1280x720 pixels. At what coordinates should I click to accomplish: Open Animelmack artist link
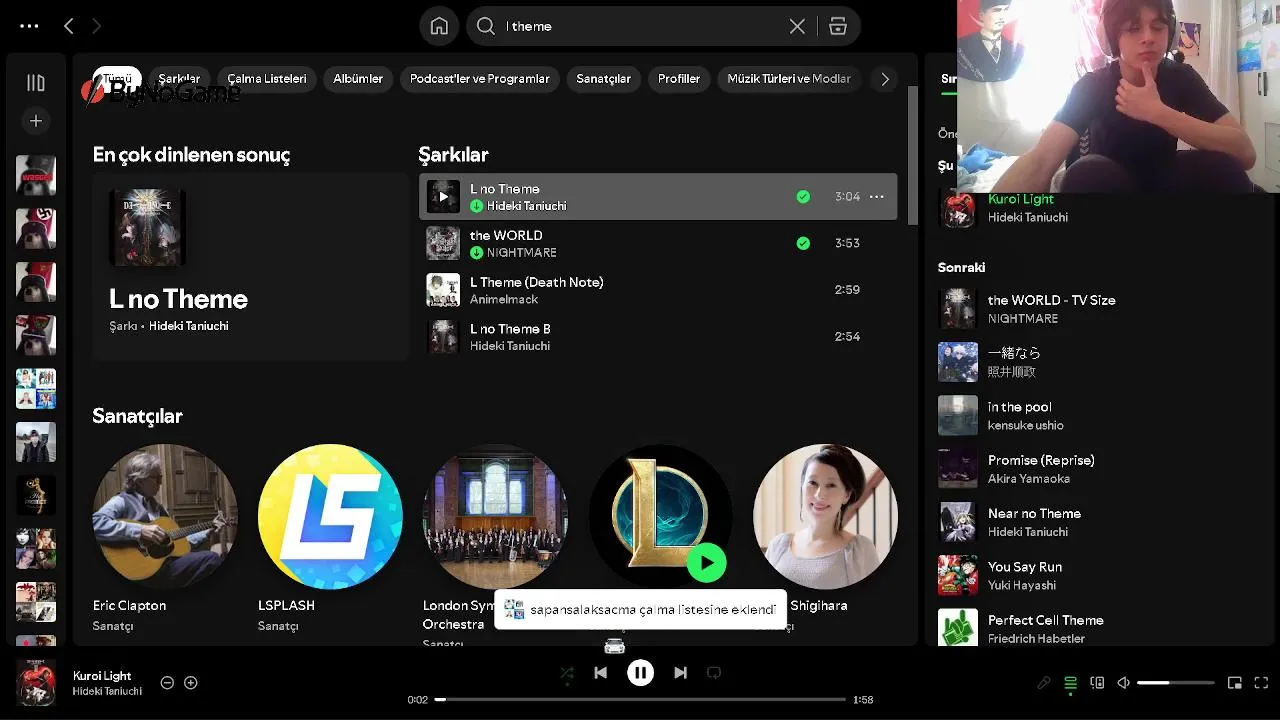click(x=504, y=299)
